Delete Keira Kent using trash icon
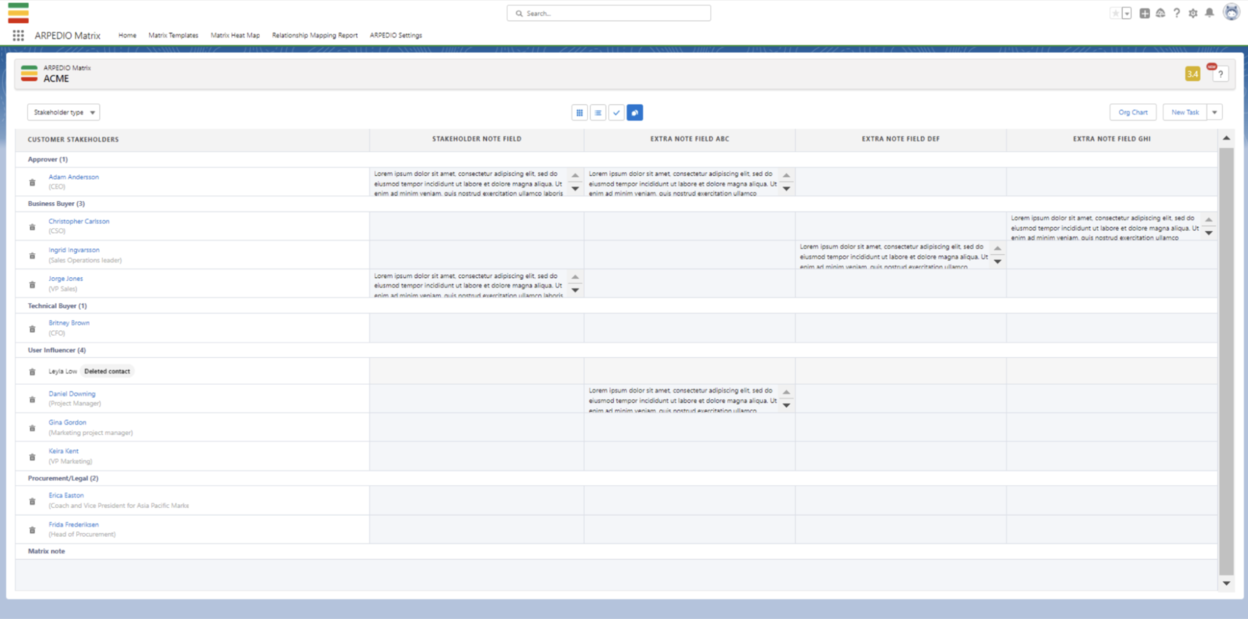The width and height of the screenshot is (1248, 619). click(x=32, y=456)
